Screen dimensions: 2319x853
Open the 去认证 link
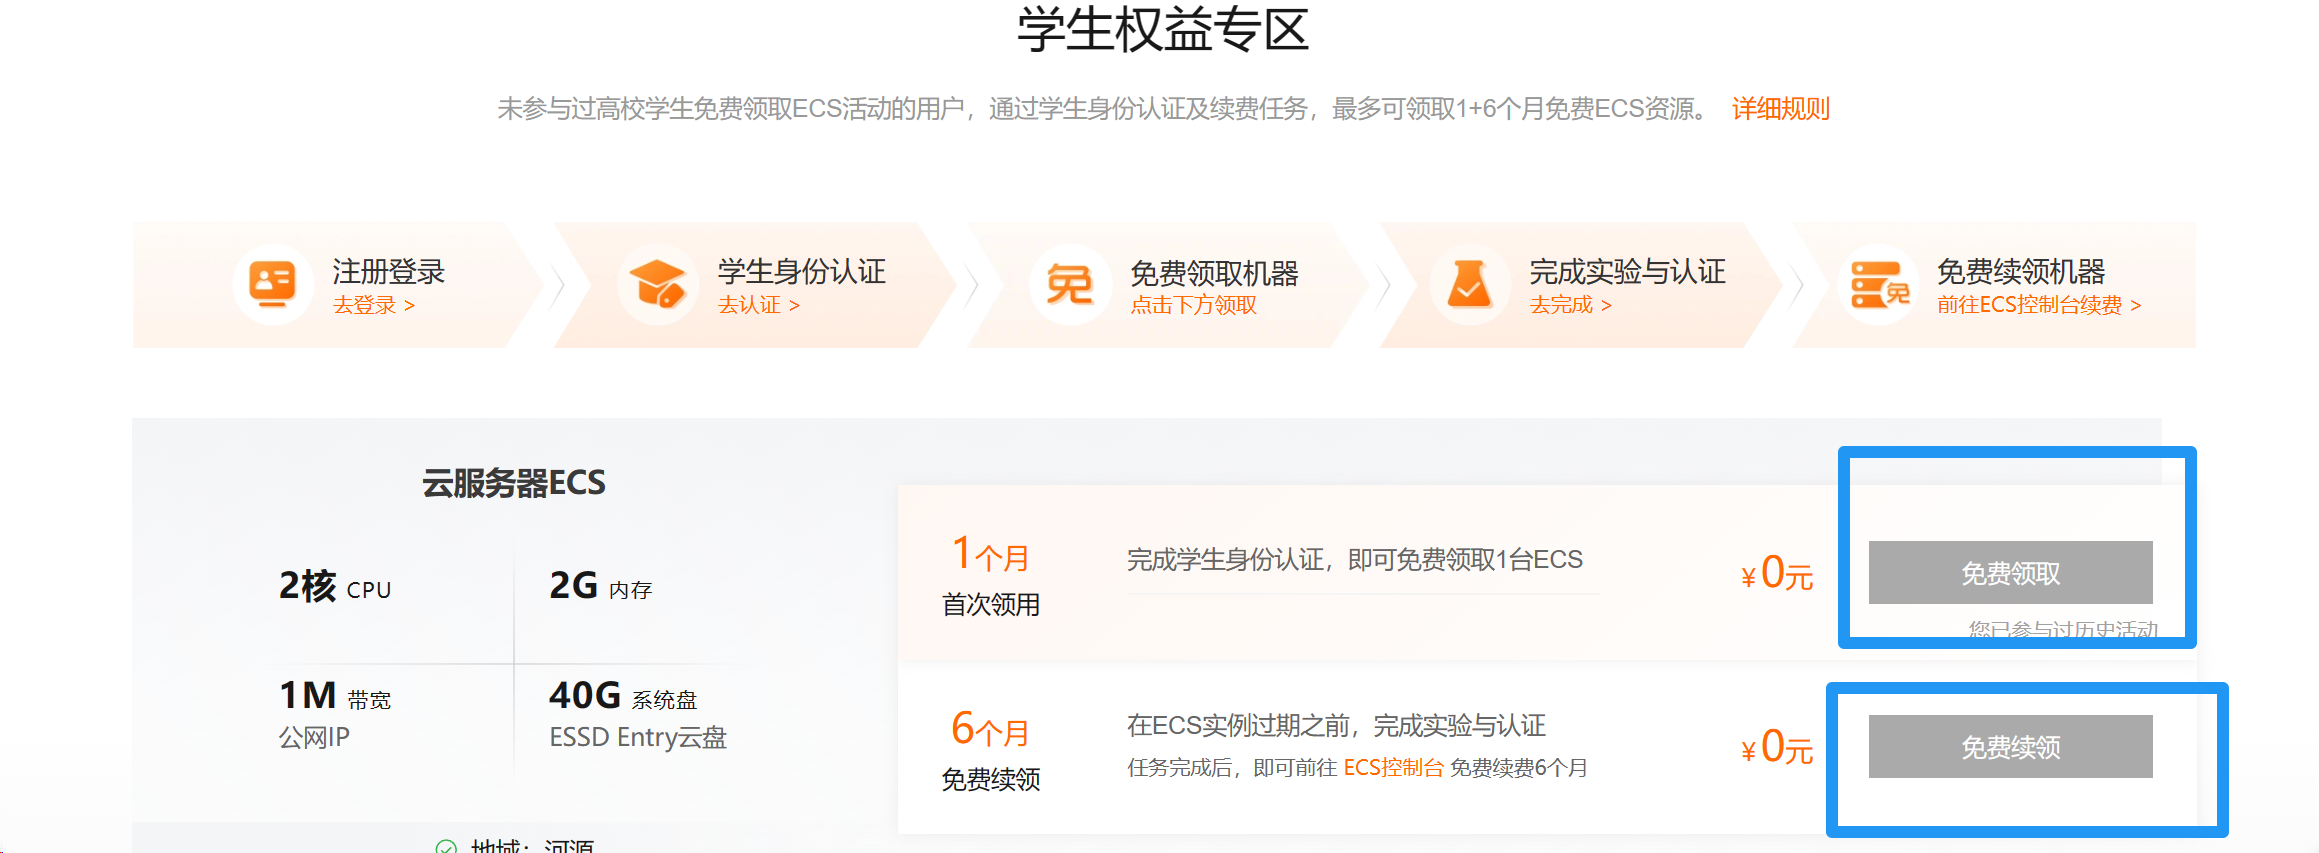point(758,305)
